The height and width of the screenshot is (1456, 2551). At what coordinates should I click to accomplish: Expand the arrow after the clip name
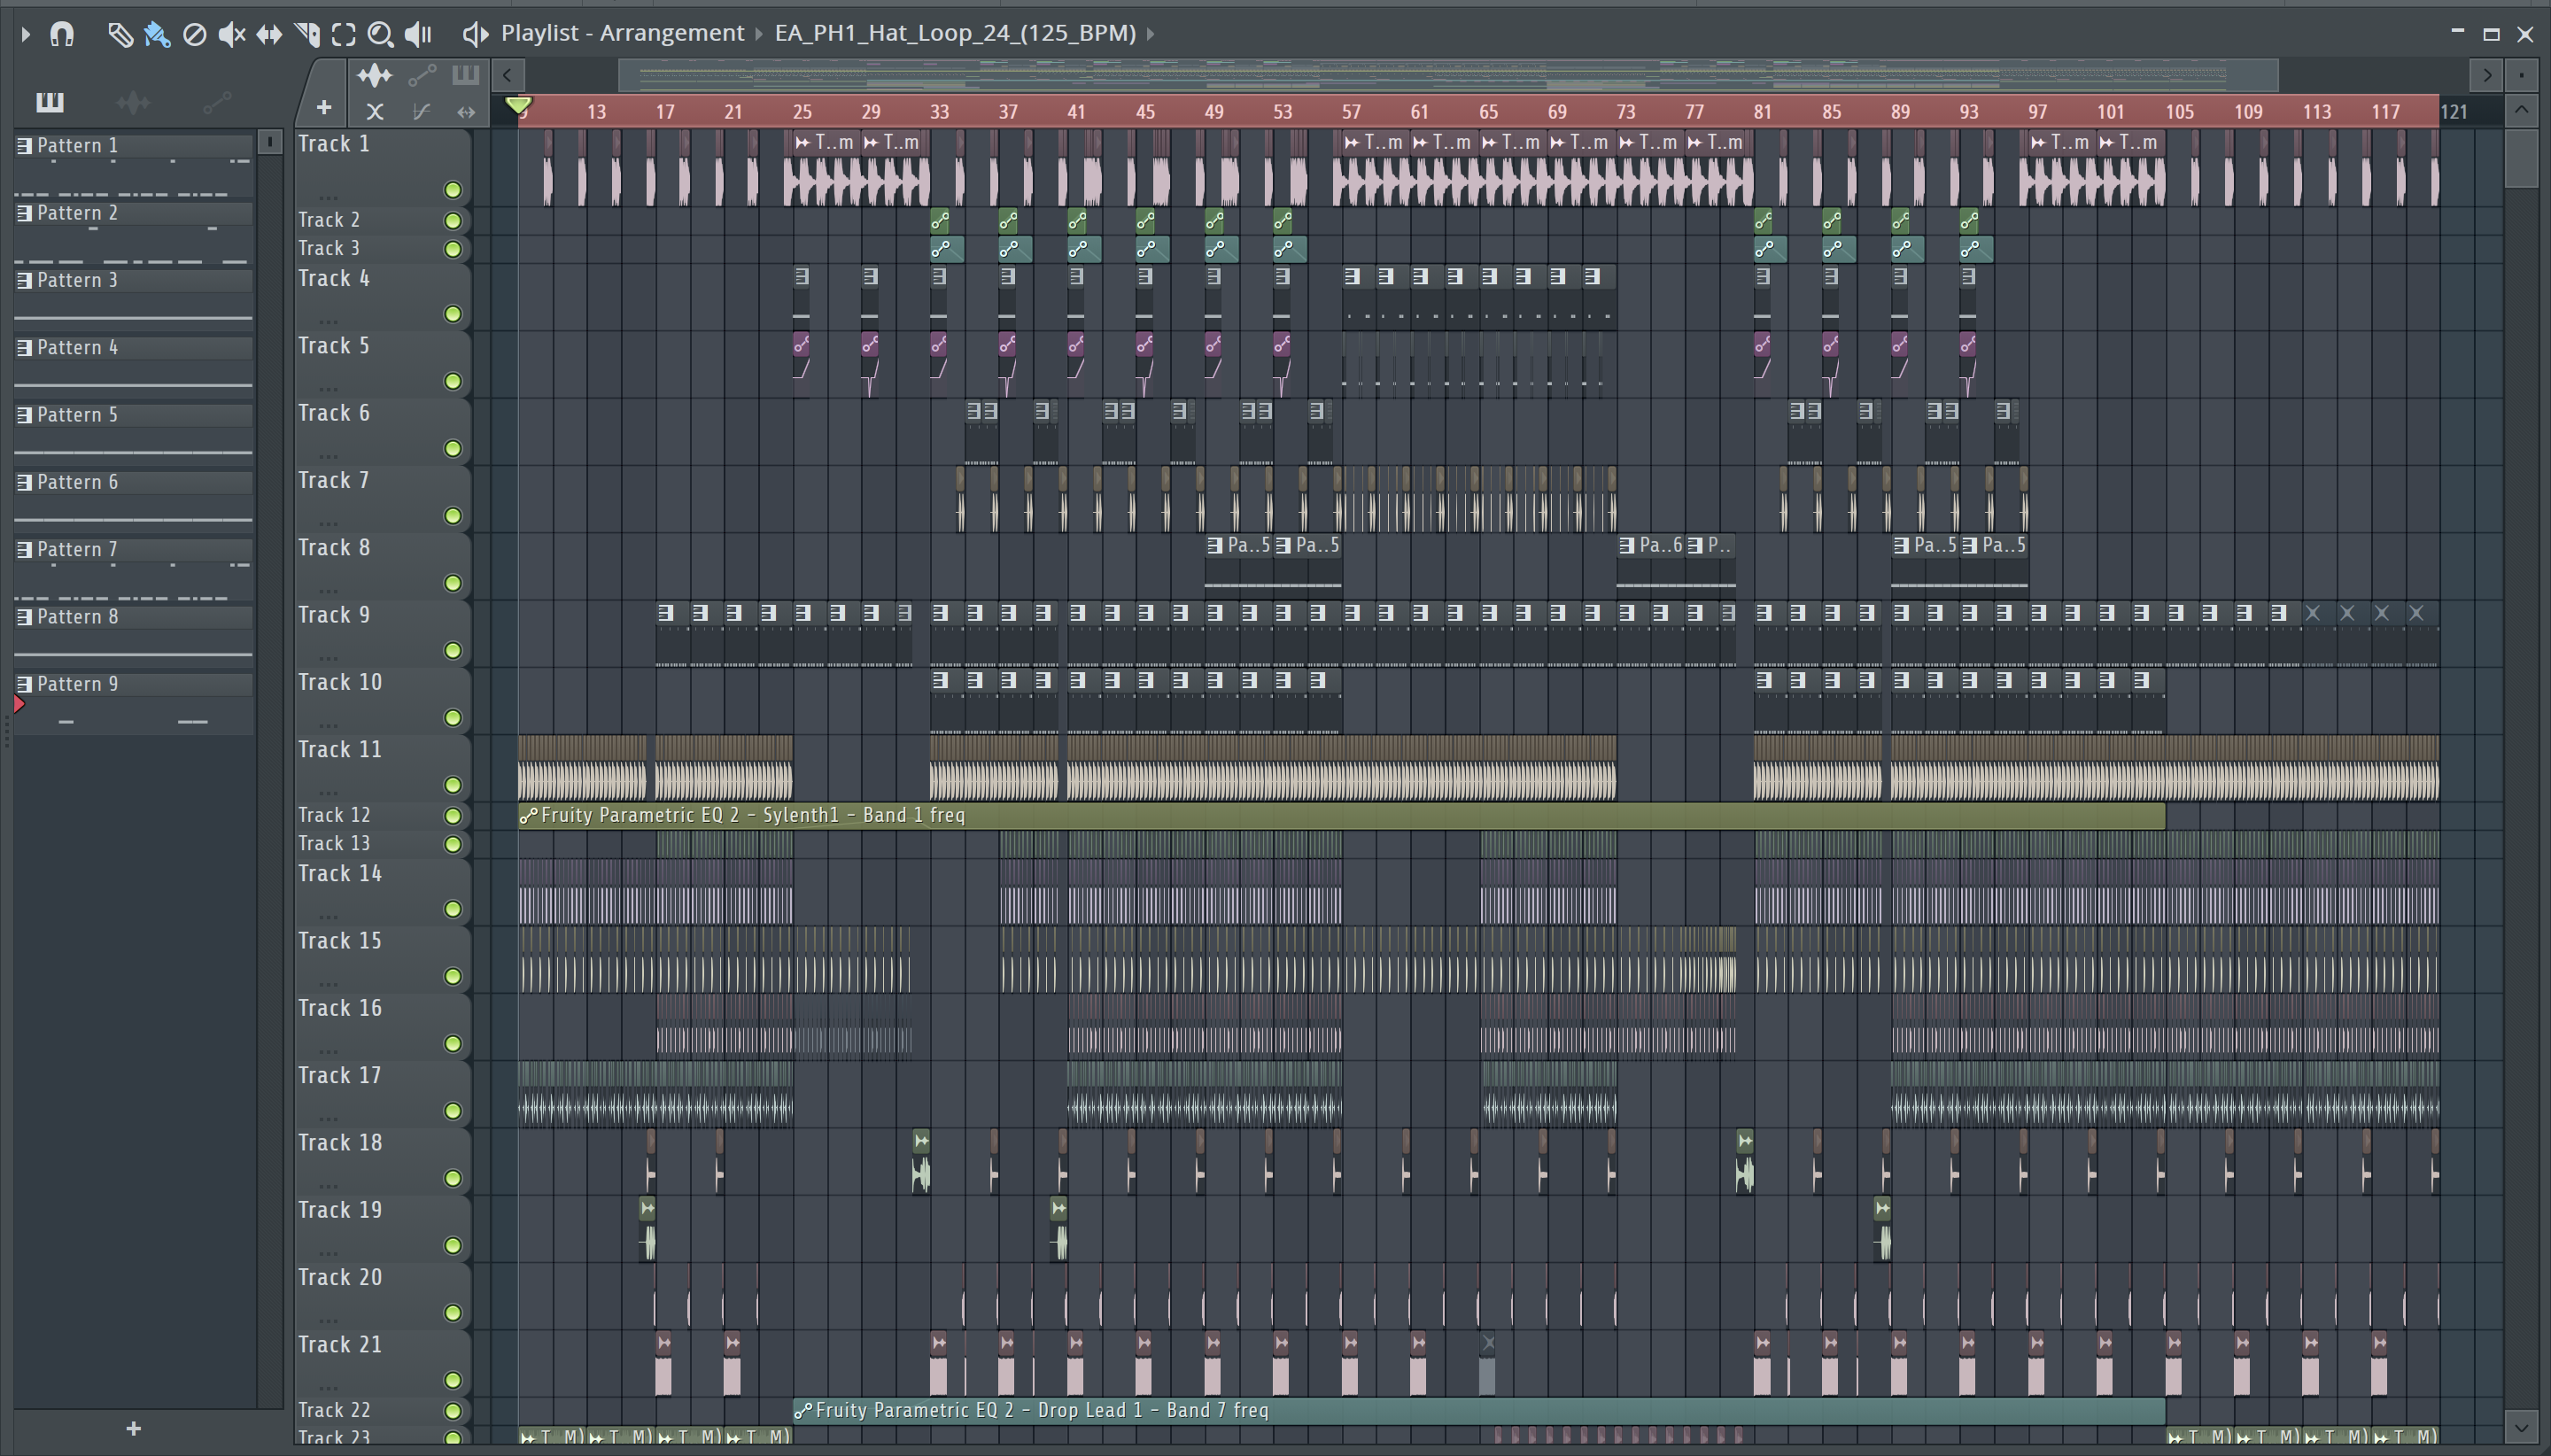(x=1151, y=33)
